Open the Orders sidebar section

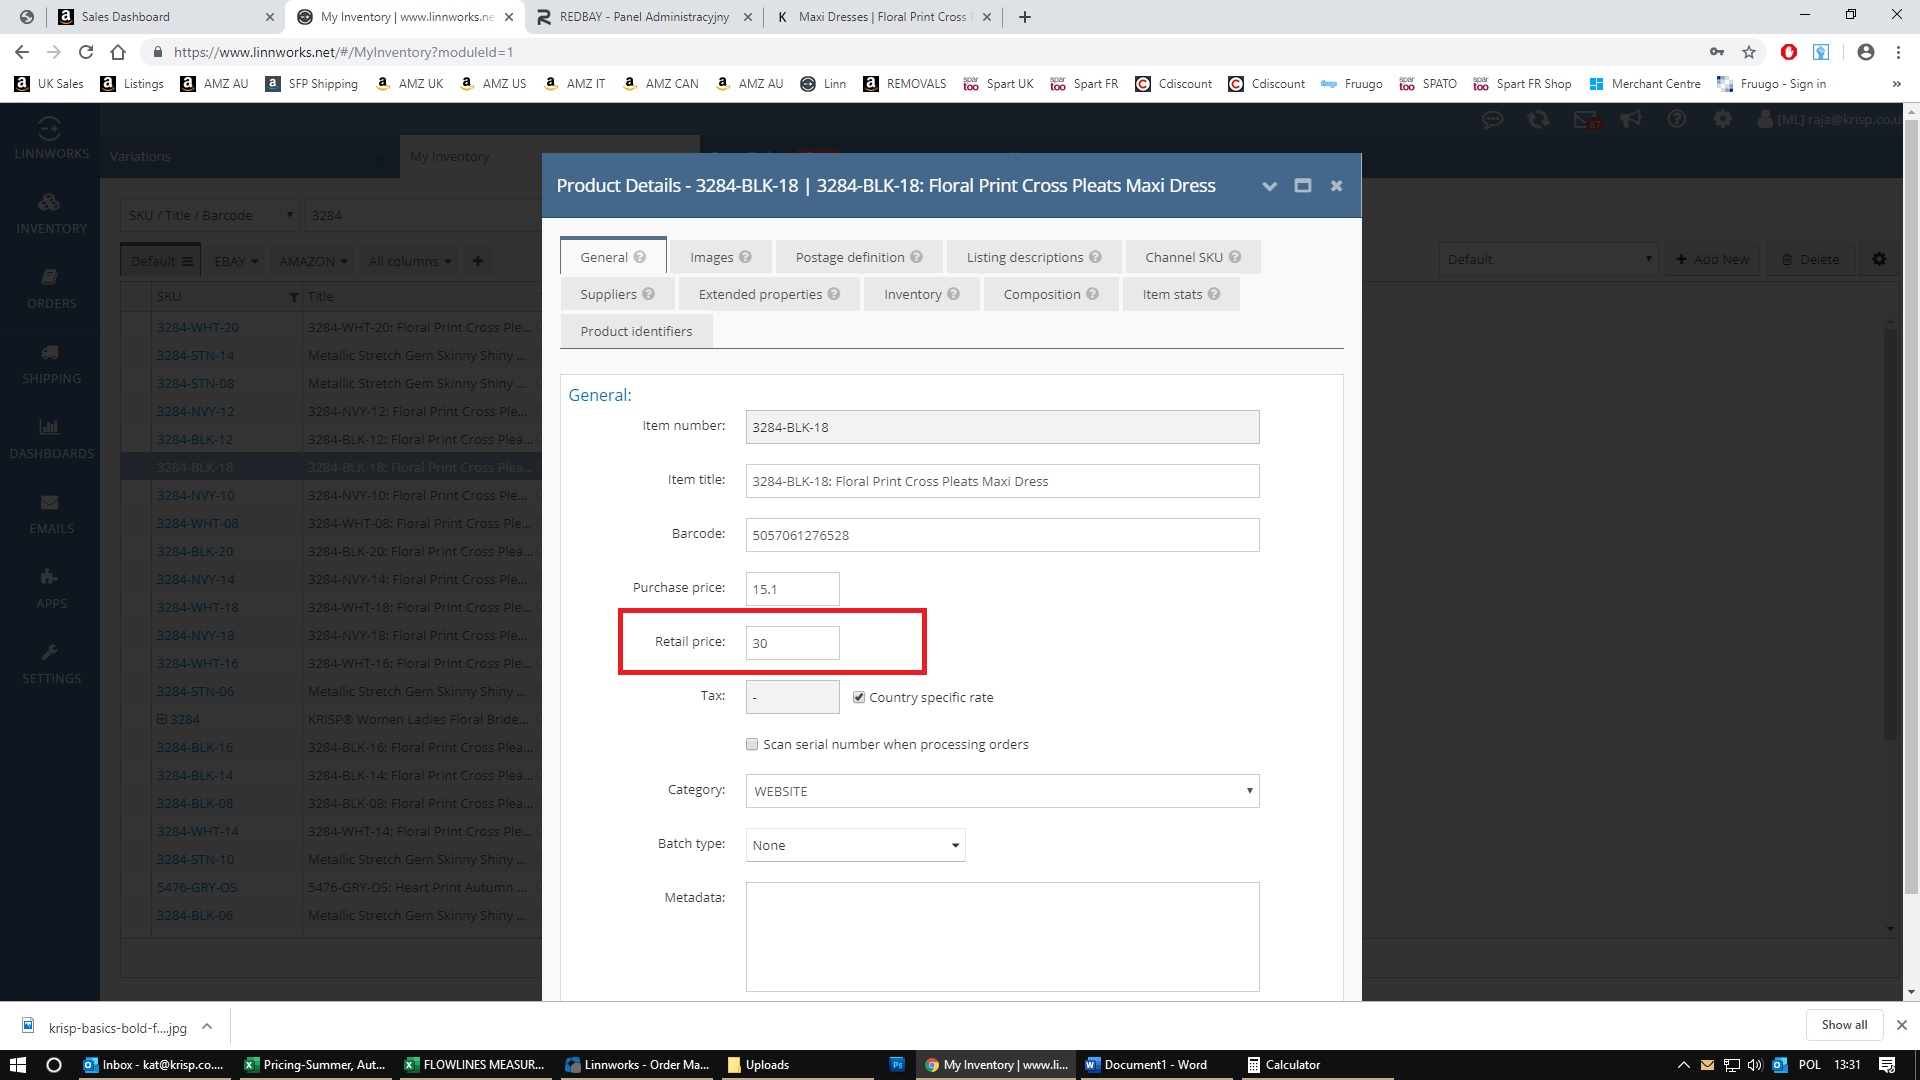click(50, 288)
